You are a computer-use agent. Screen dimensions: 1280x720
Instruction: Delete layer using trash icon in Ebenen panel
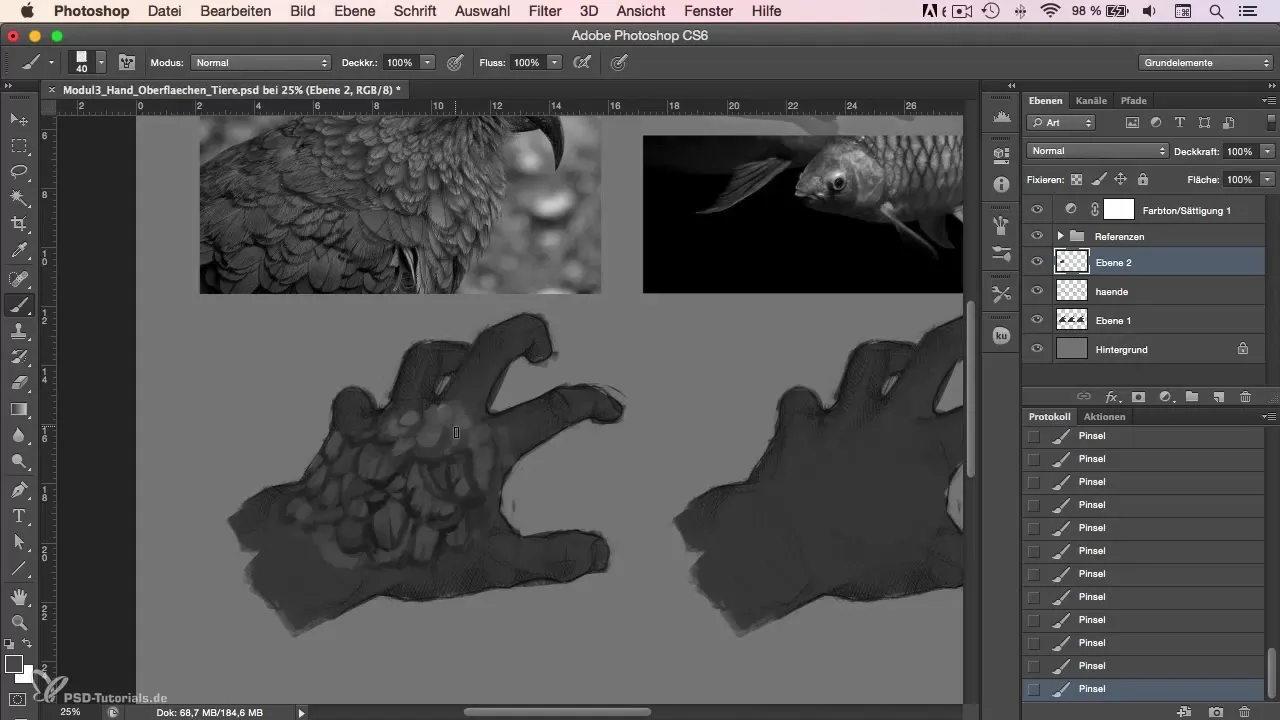coord(1245,397)
